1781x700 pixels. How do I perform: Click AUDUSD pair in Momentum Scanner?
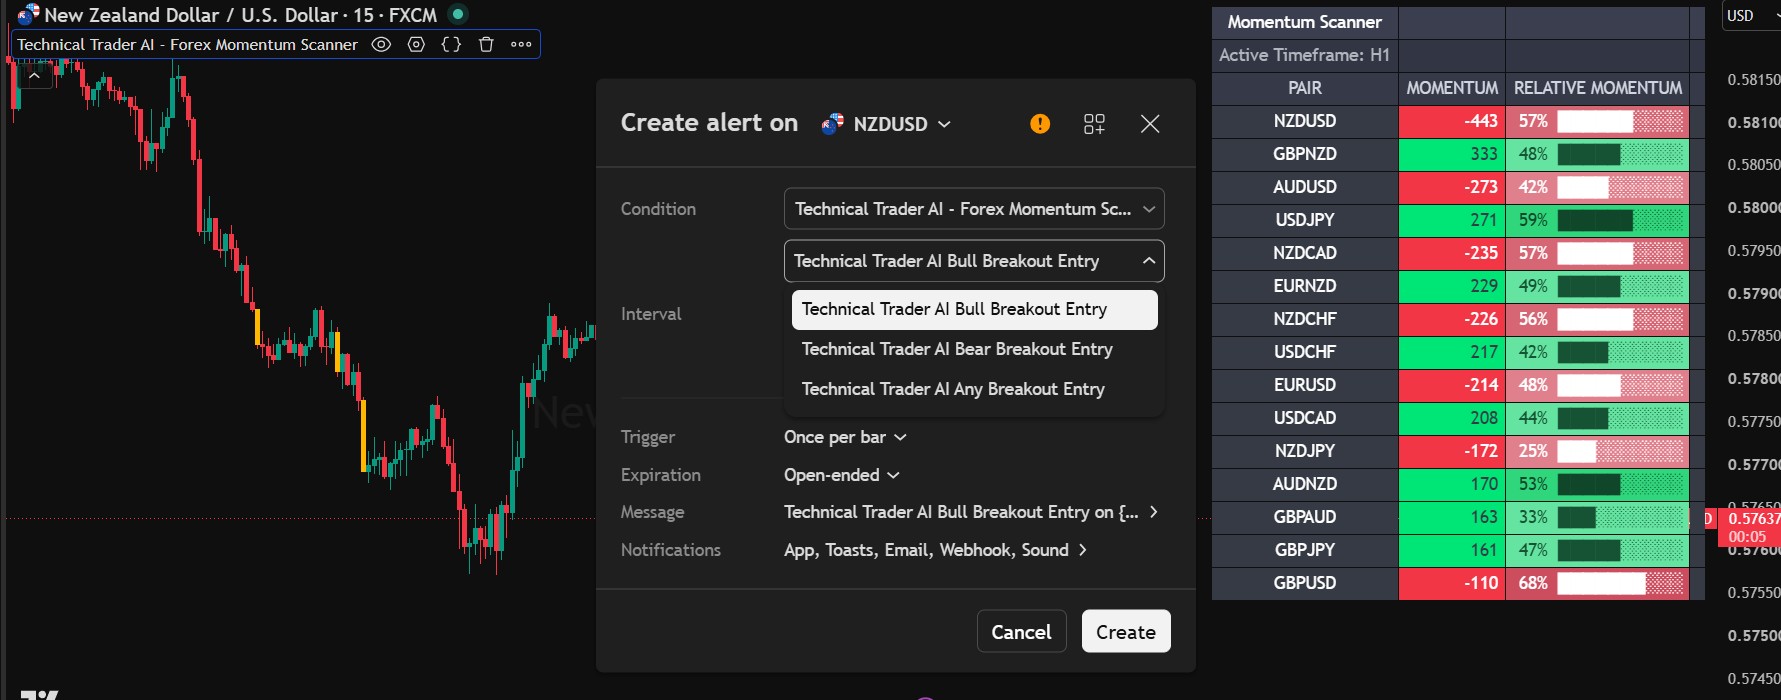pyautogui.click(x=1304, y=187)
